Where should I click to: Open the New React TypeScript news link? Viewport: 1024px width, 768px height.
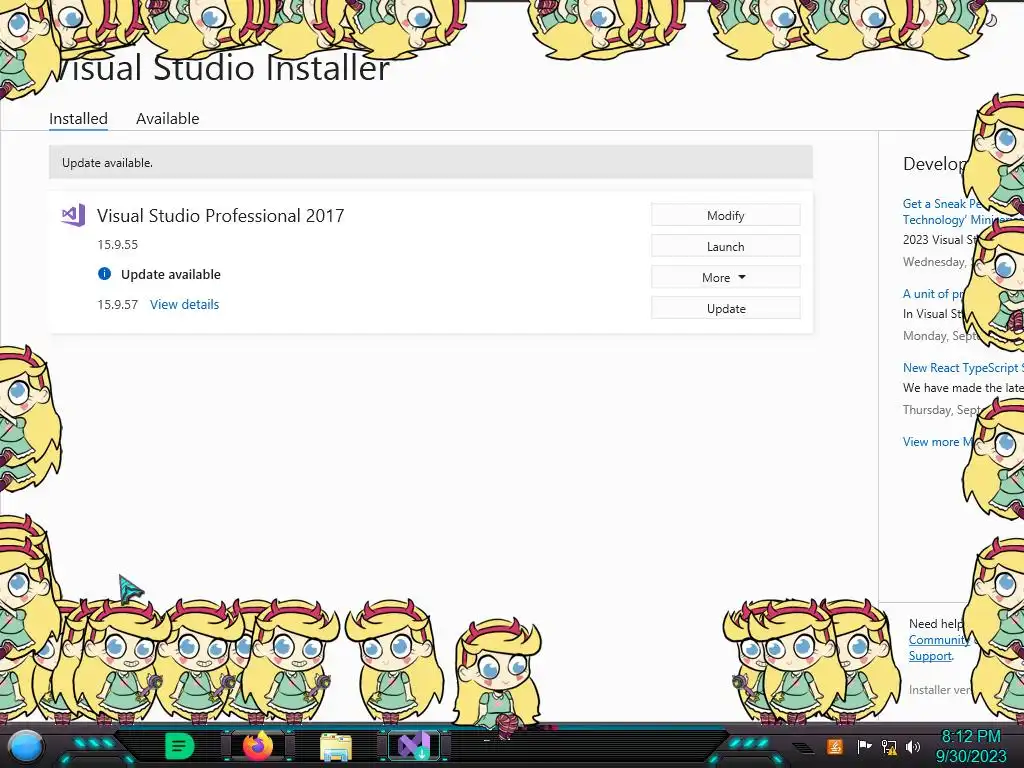tap(963, 368)
